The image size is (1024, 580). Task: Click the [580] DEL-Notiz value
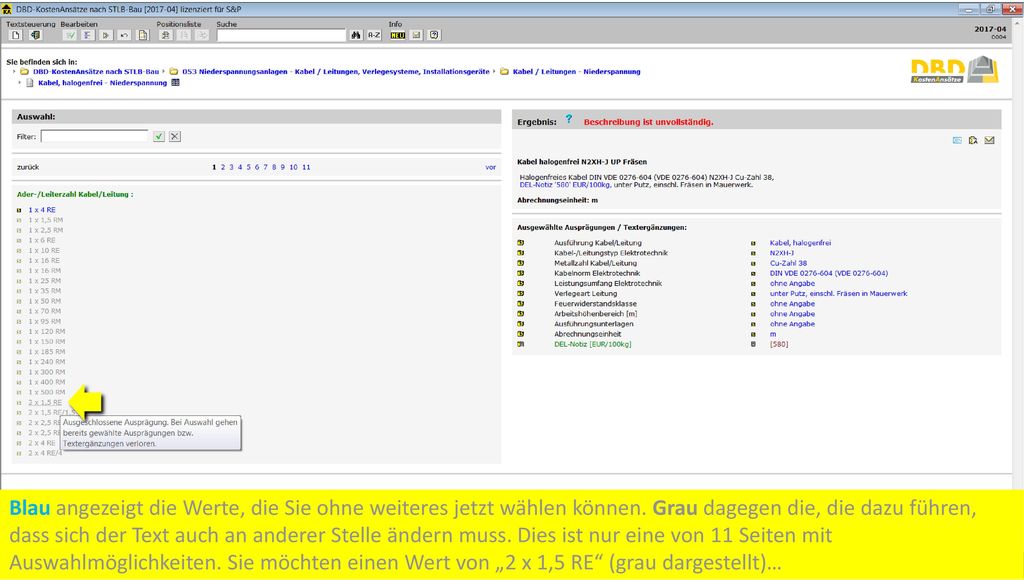779,344
